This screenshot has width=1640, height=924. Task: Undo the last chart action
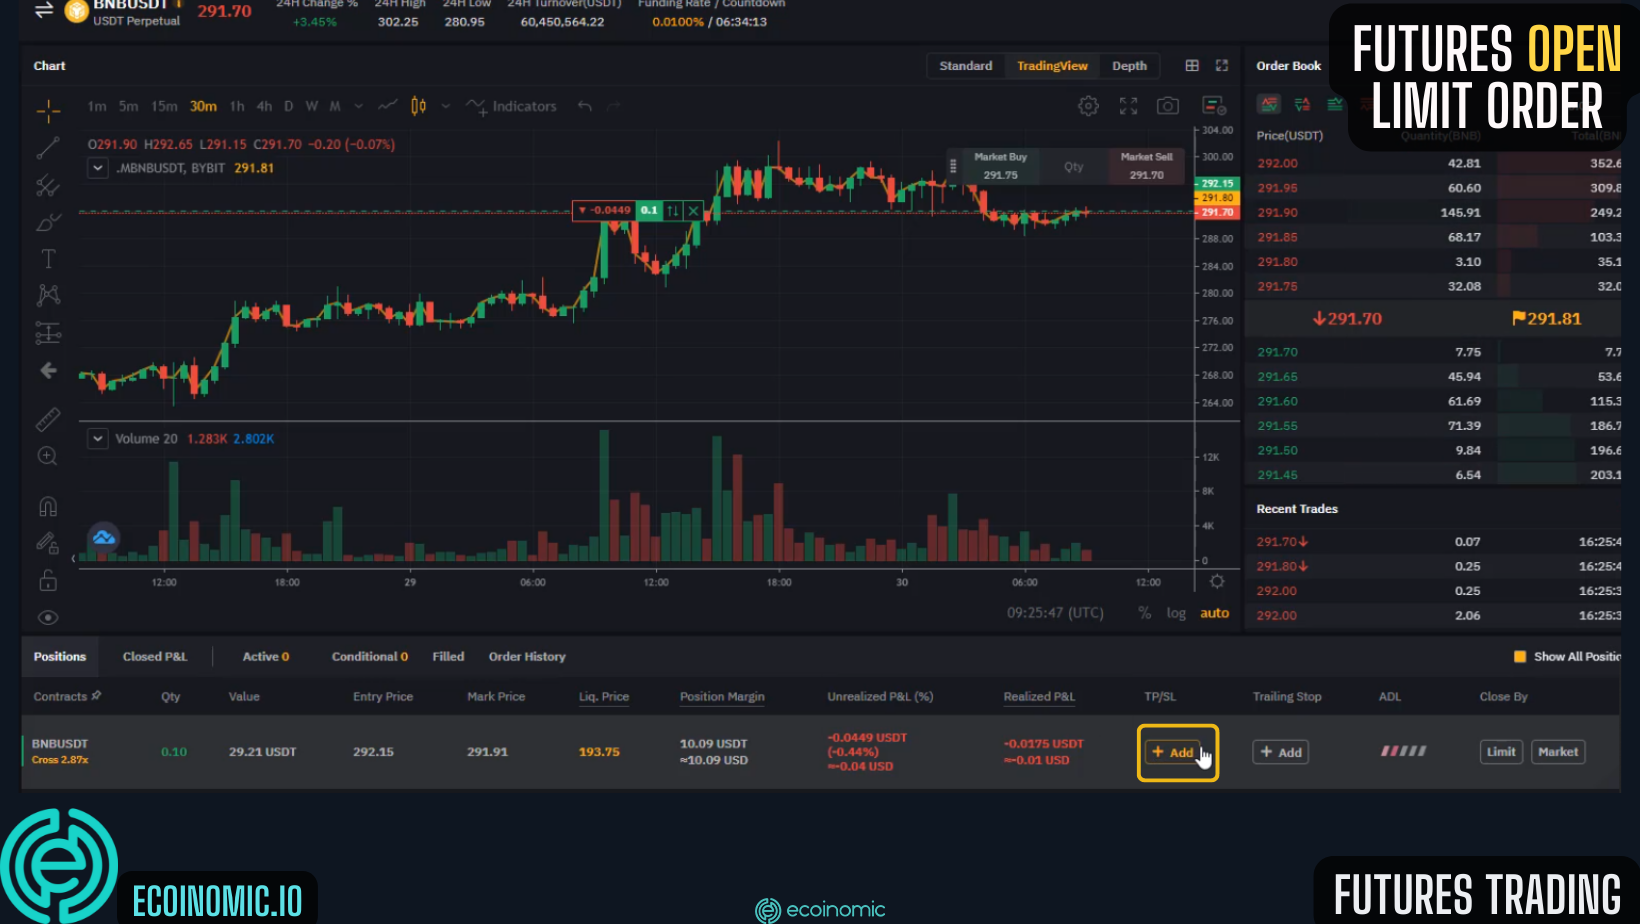point(585,106)
